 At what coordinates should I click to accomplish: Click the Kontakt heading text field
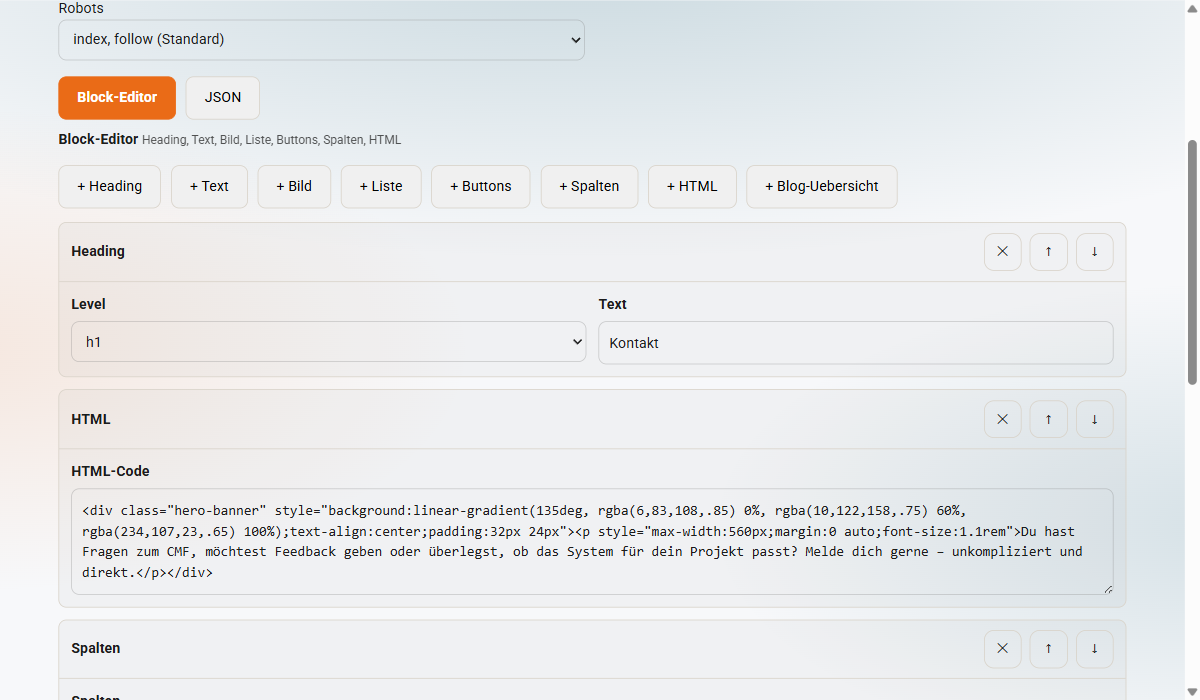855,342
